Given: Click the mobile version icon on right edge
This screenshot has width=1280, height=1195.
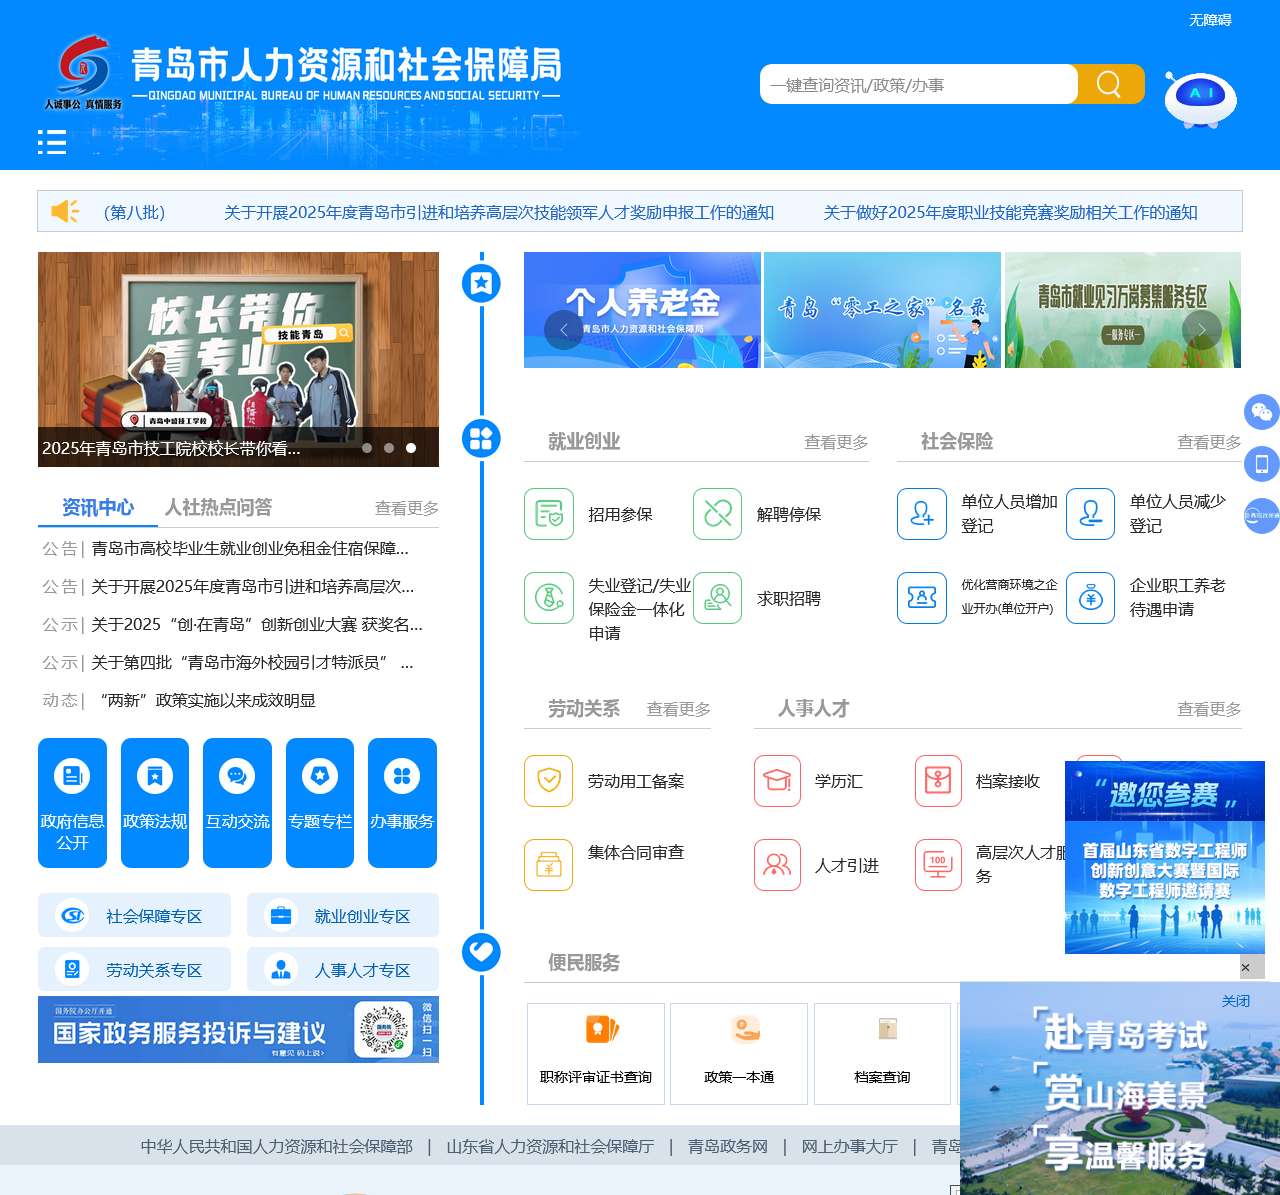Looking at the screenshot, I should (1262, 464).
